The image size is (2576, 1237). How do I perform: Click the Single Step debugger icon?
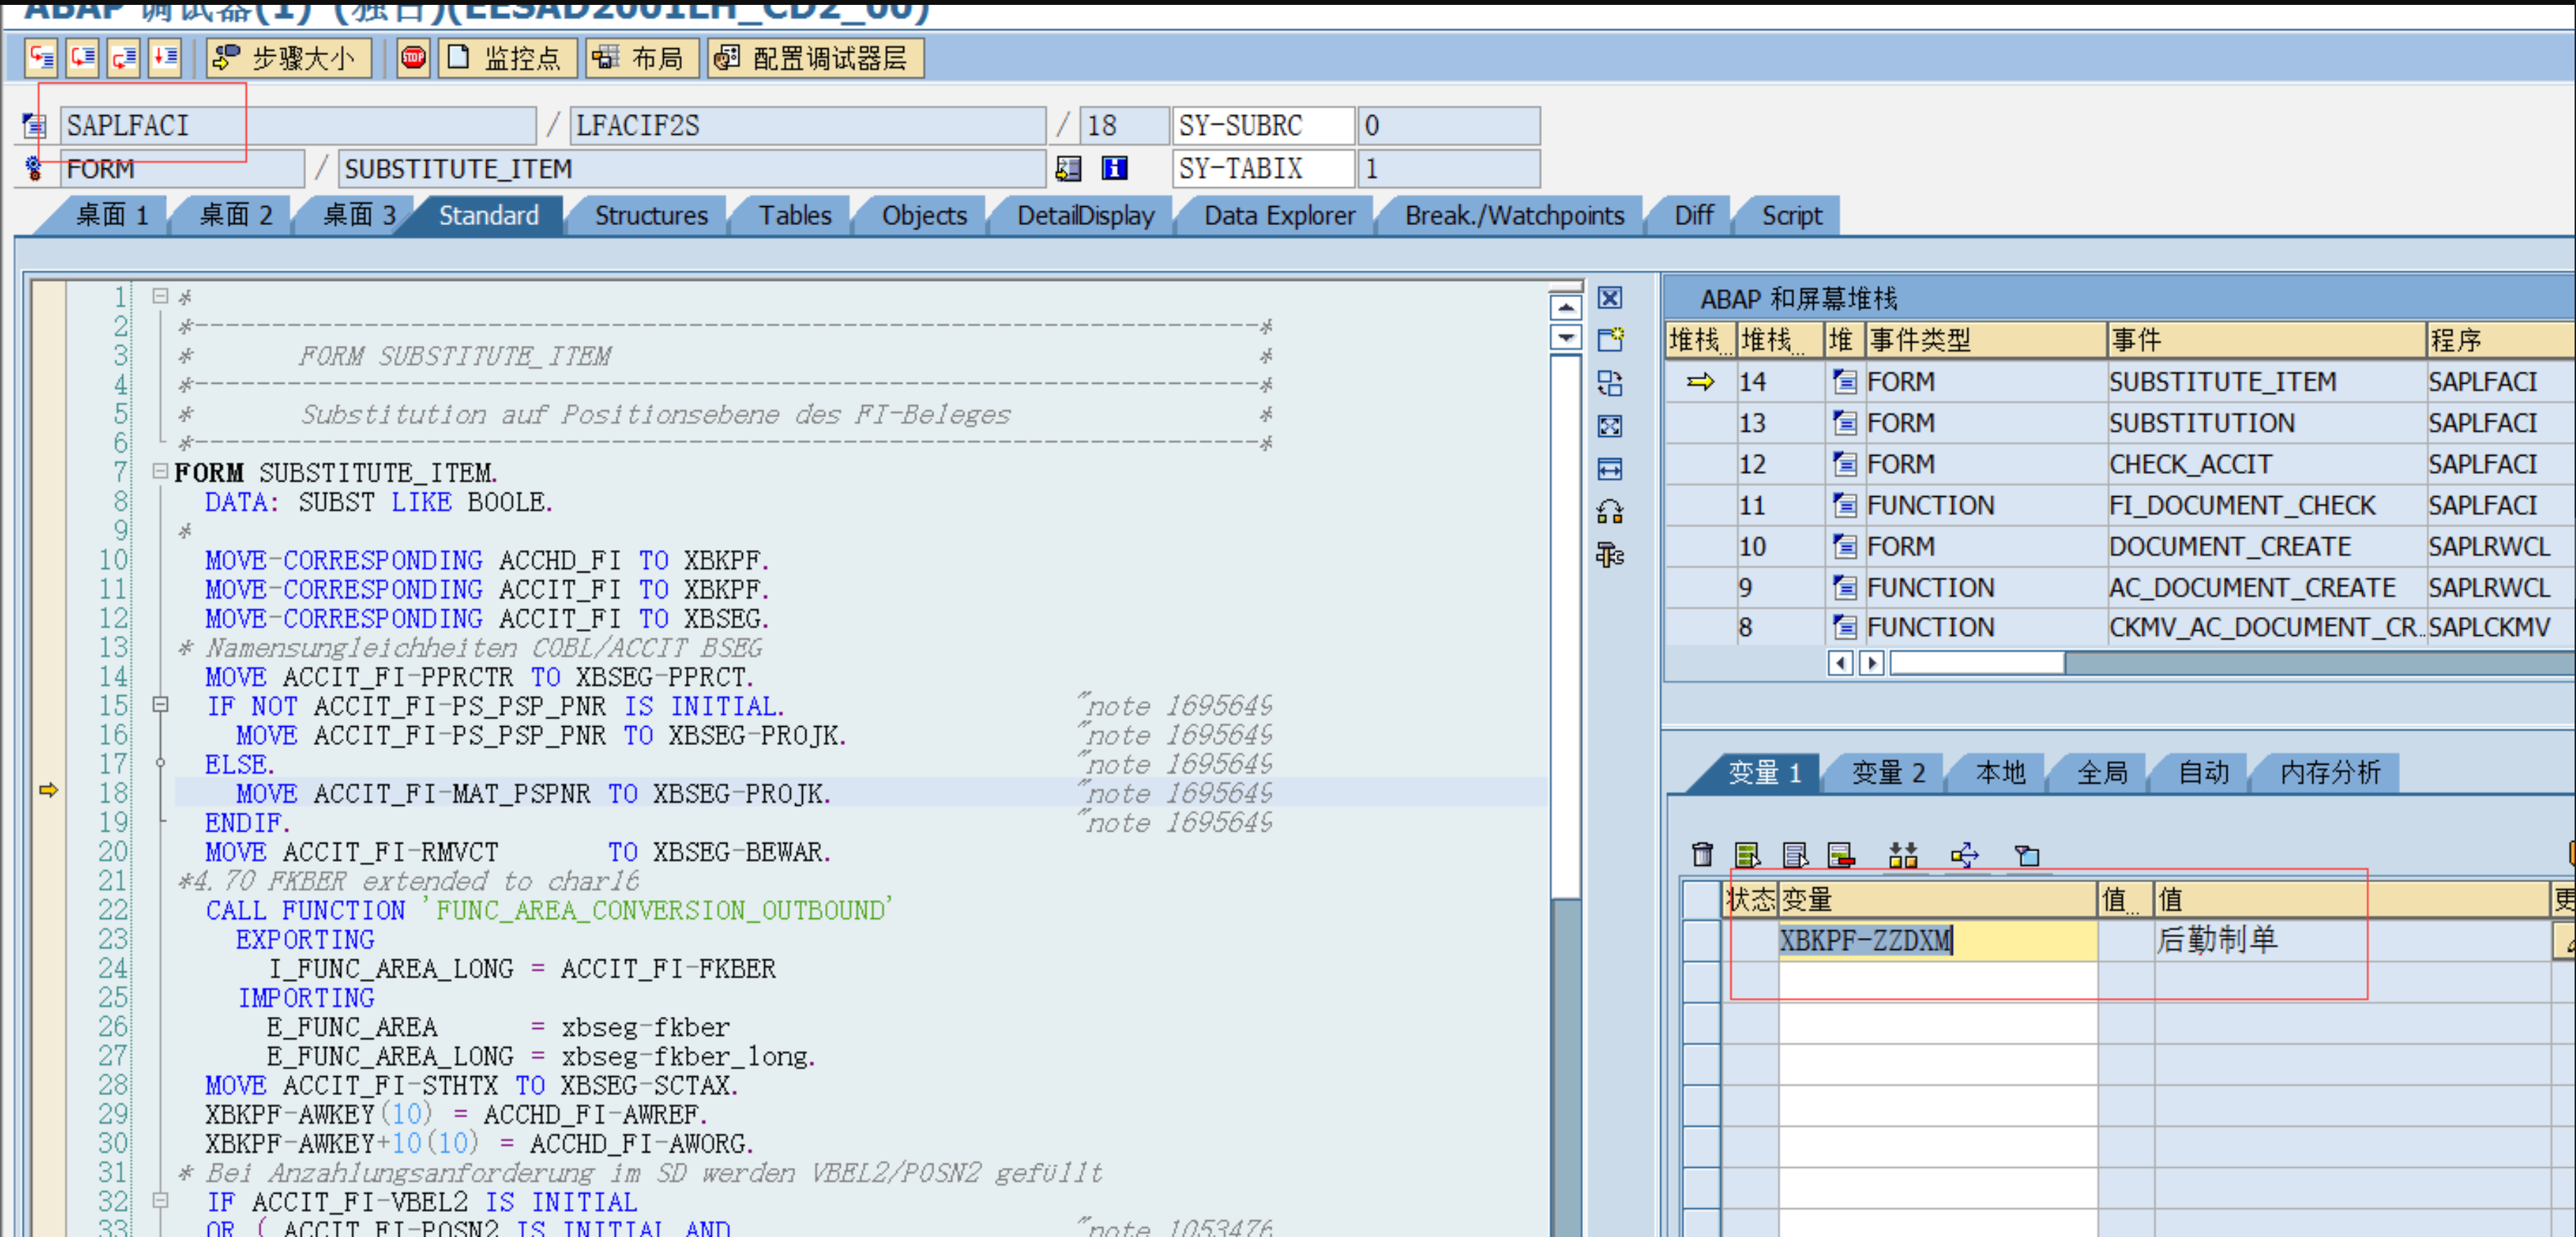pos(42,58)
